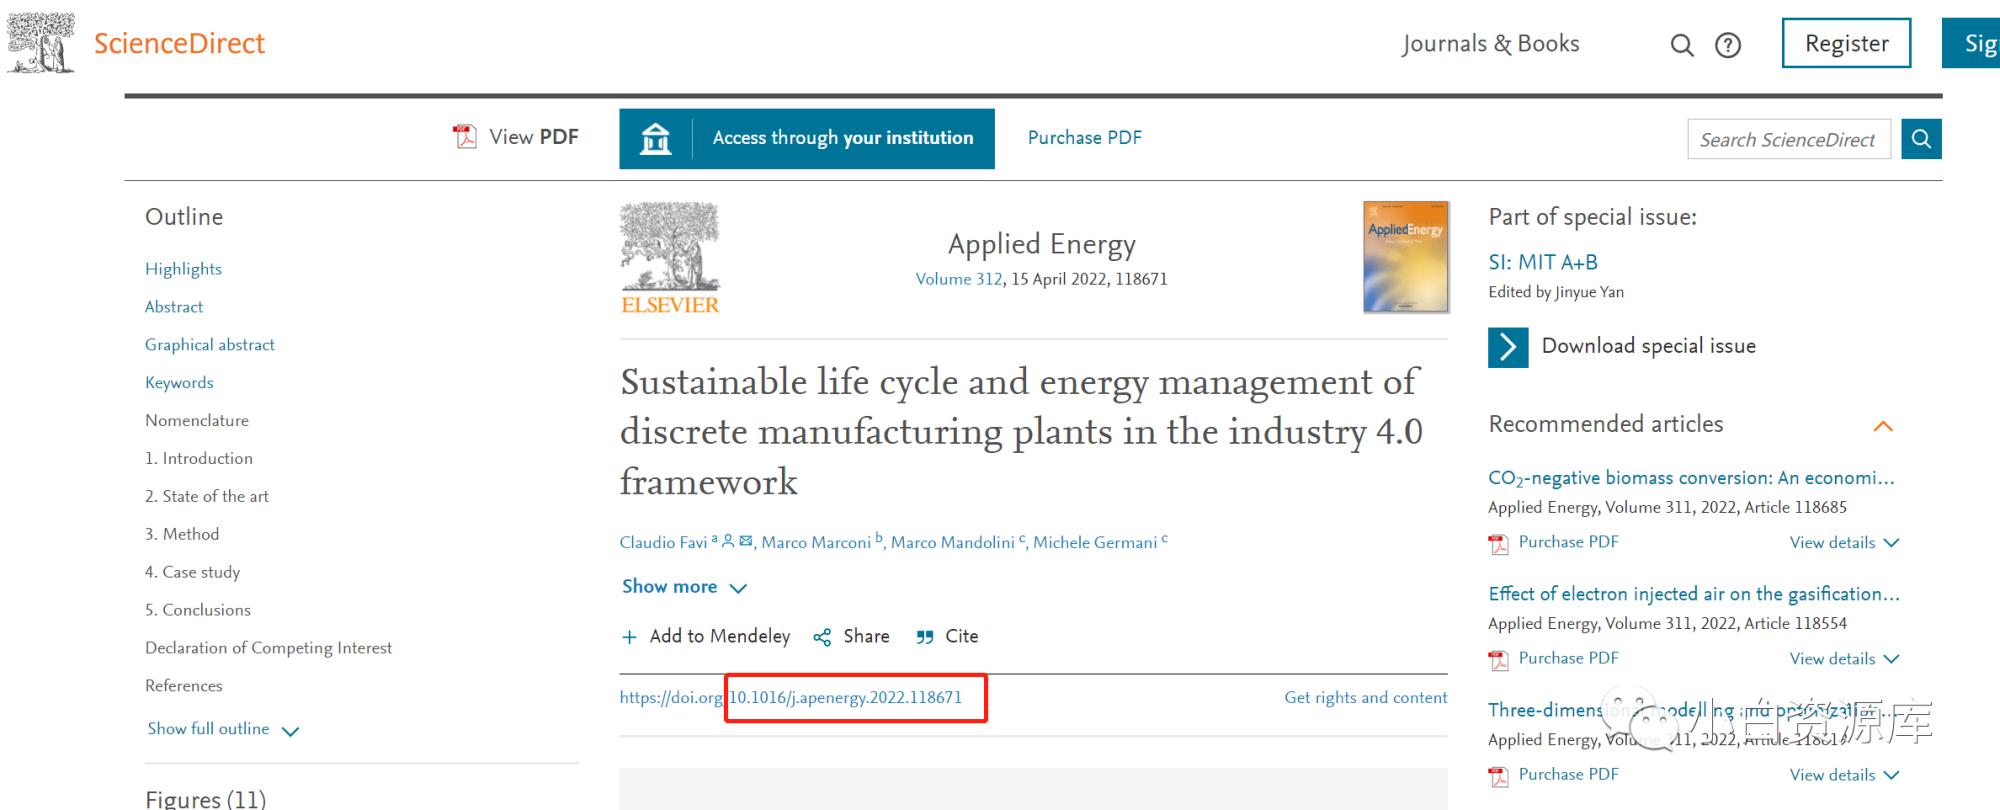Viewport: 2000px width, 810px height.
Task: Click the blue search submit button
Action: click(1921, 139)
